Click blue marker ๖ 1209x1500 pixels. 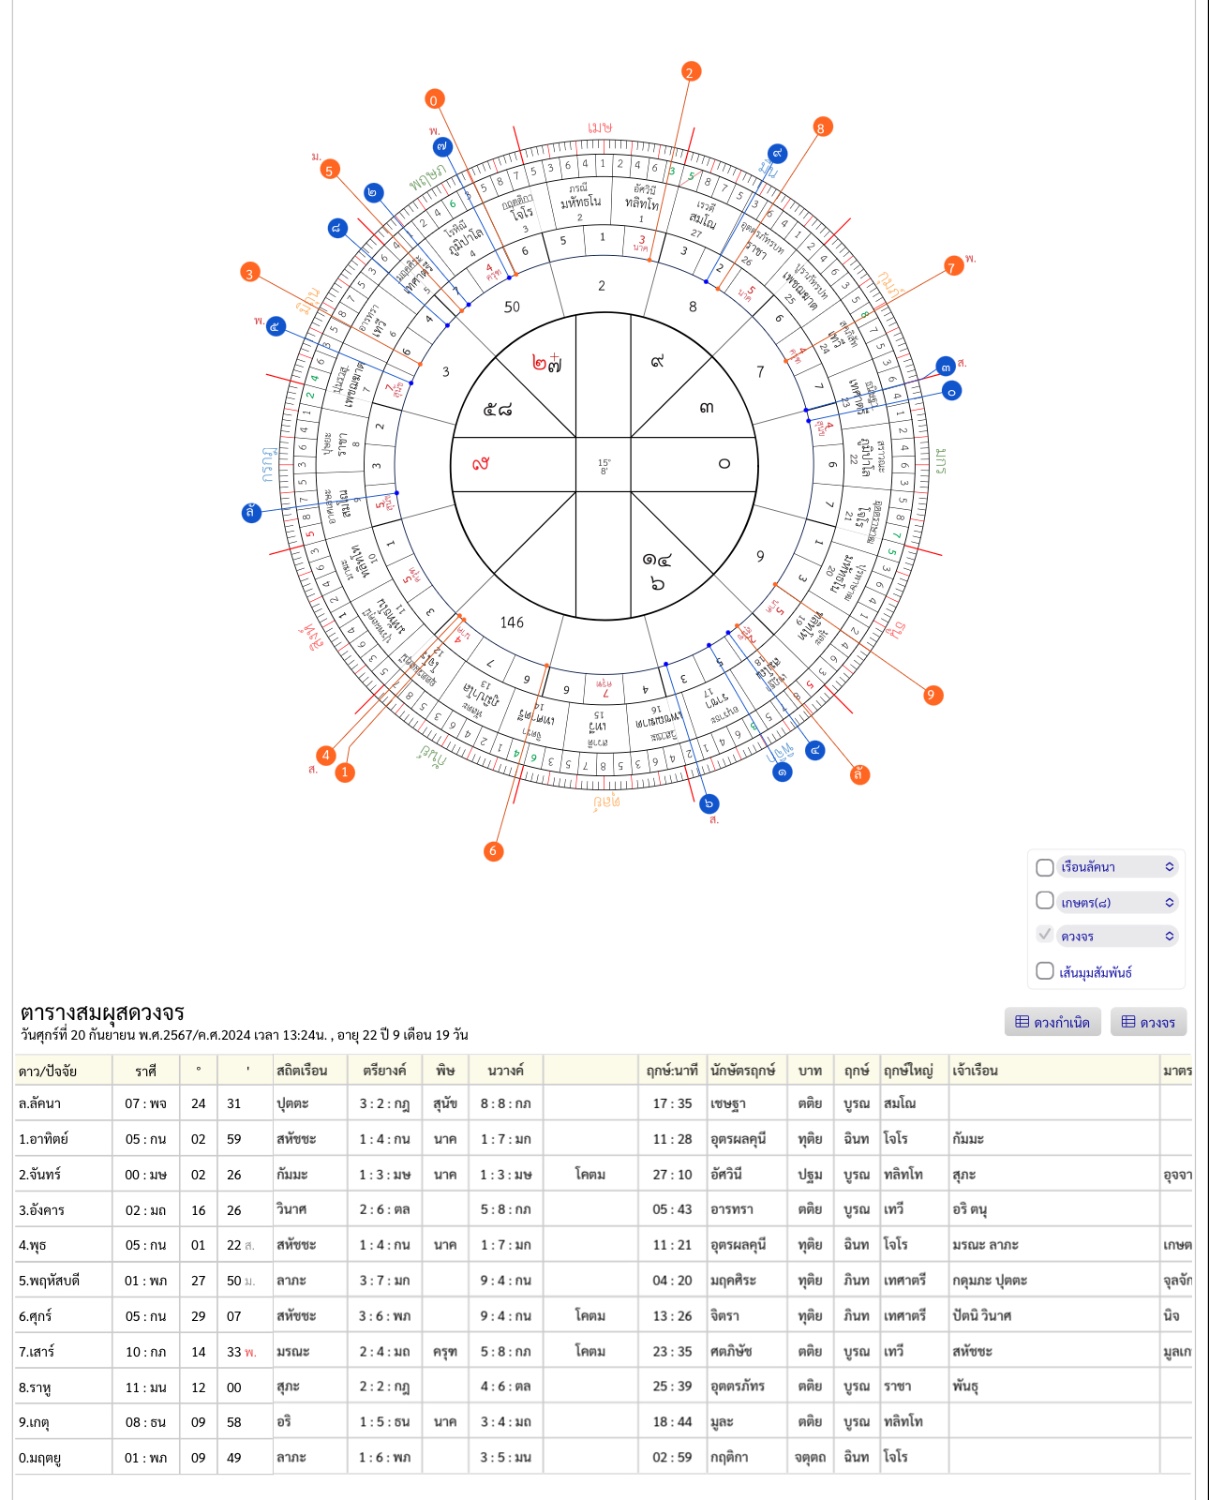point(709,803)
